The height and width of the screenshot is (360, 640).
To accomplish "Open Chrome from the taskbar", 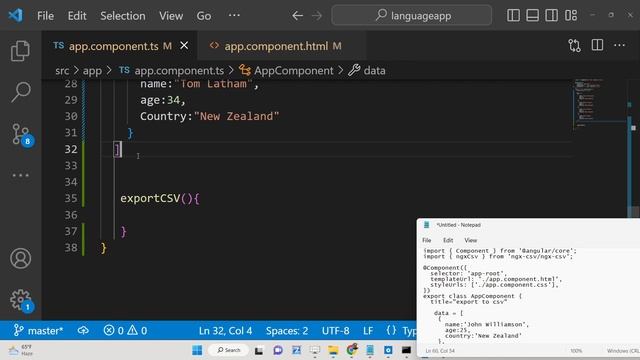I will tap(352, 350).
